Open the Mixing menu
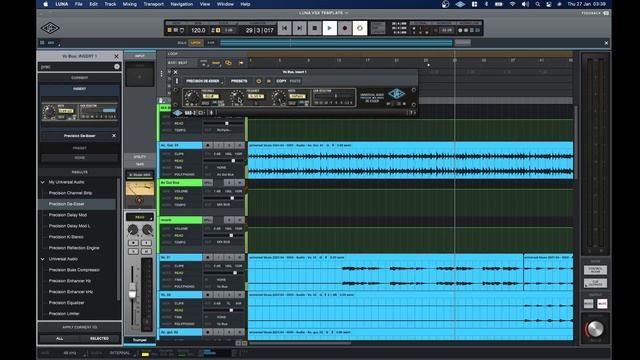The width and height of the screenshot is (640, 360). [130, 4]
